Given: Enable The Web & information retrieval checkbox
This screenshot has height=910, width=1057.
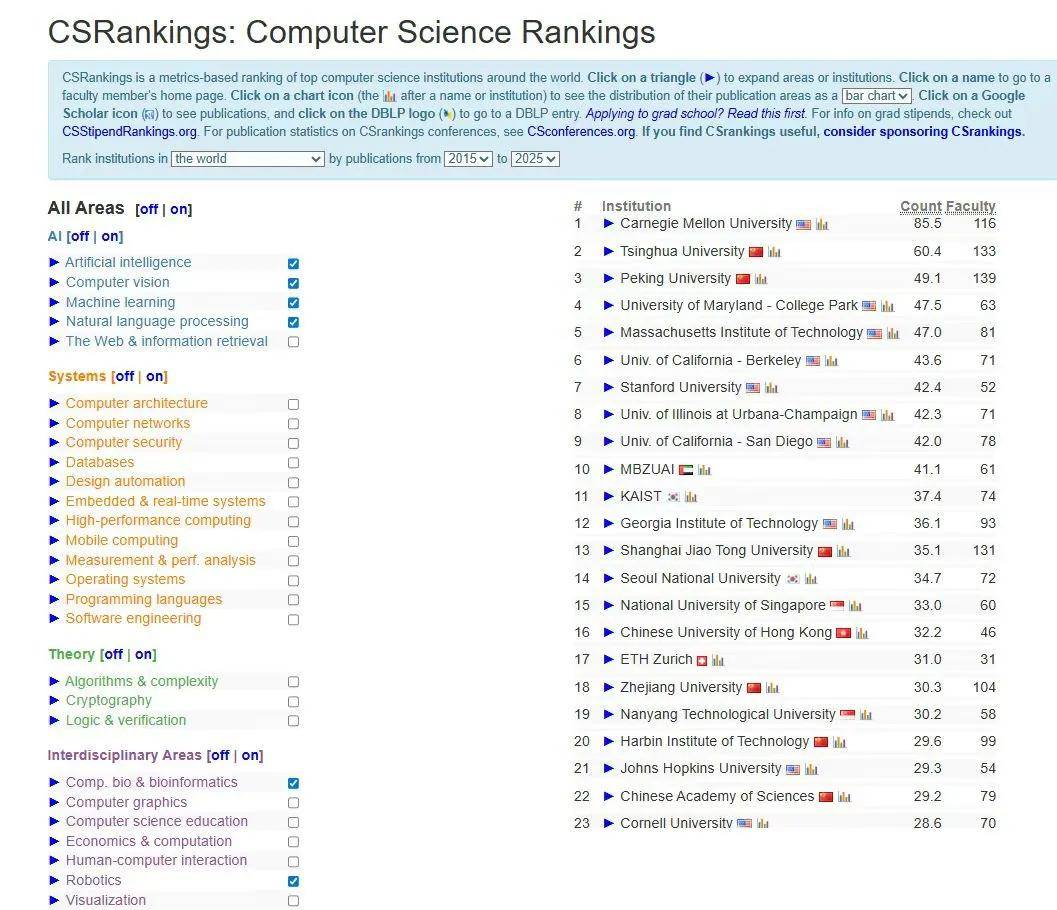Looking at the screenshot, I should (293, 342).
